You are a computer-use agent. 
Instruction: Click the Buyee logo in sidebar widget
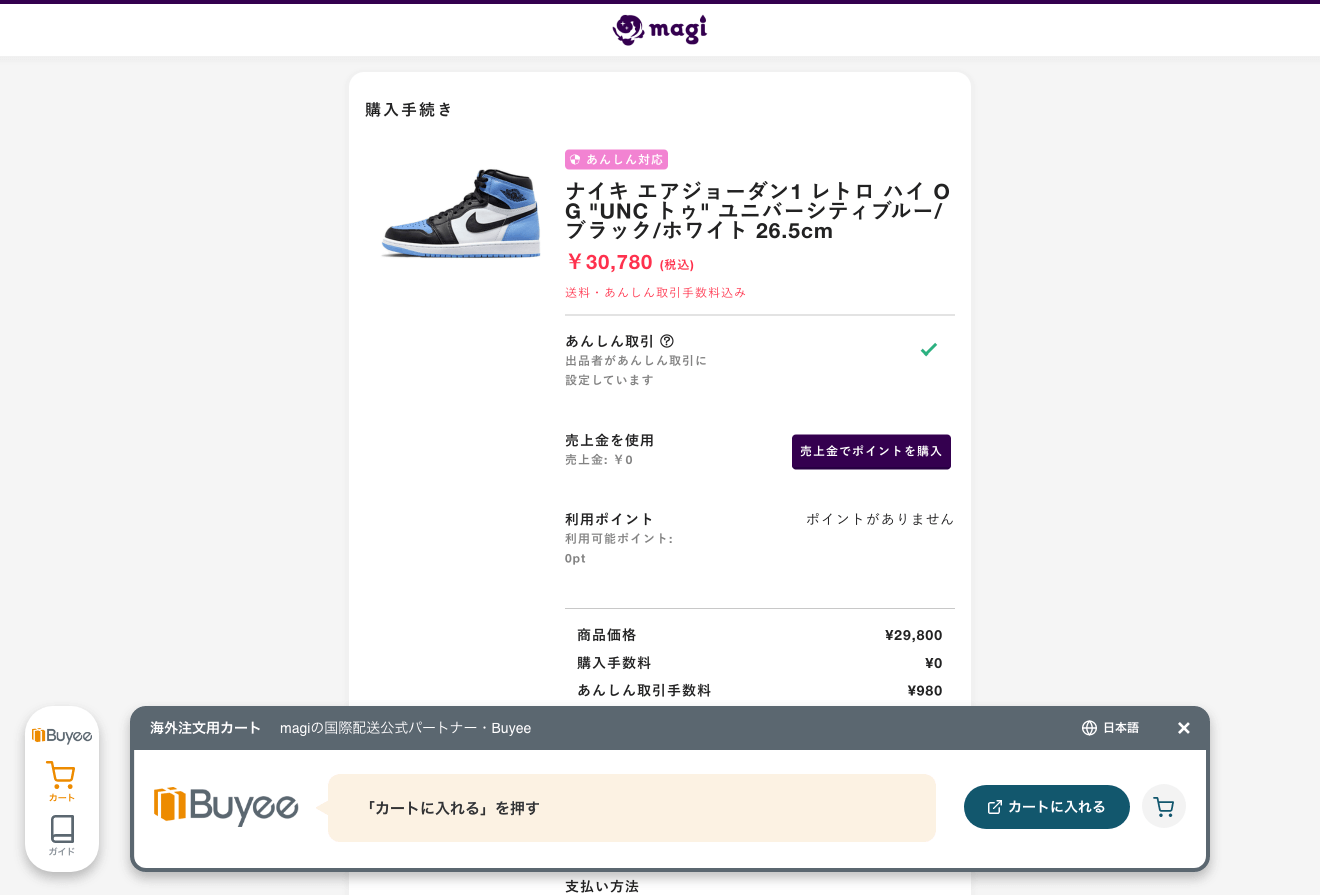click(62, 735)
